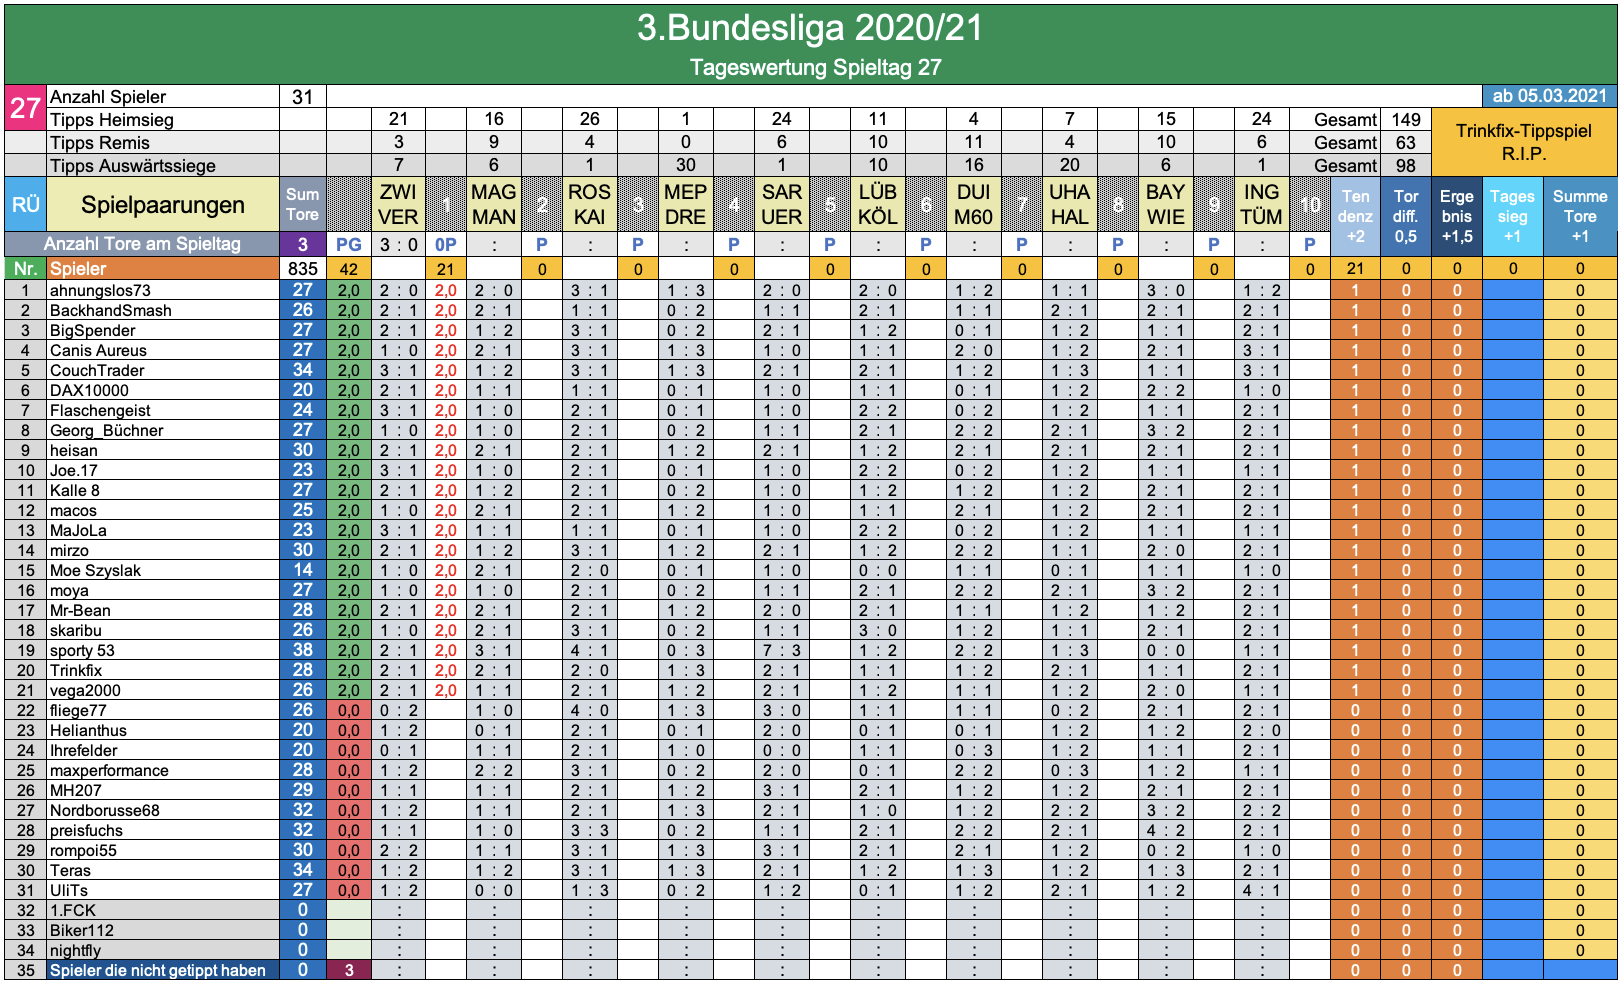The width and height of the screenshot is (1620, 982).
Task: Click player name 'Kalle 8'
Action: pyautogui.click(x=75, y=490)
